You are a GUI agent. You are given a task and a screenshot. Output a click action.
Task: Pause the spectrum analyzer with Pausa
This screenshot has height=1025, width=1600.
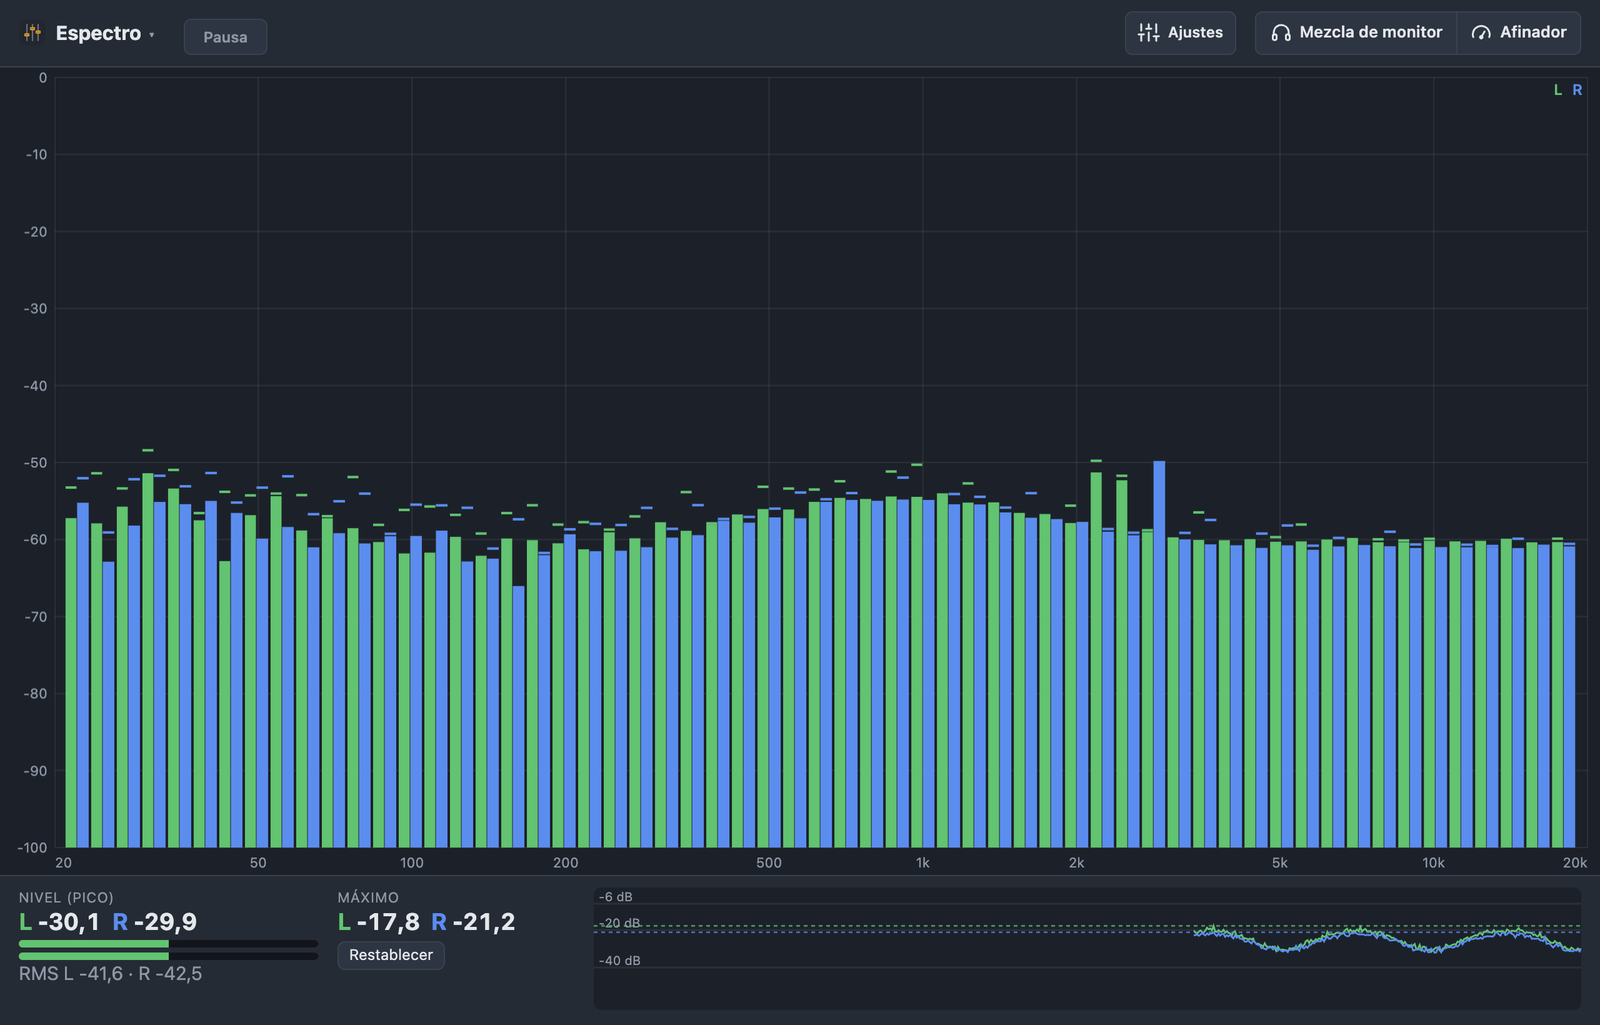225,37
